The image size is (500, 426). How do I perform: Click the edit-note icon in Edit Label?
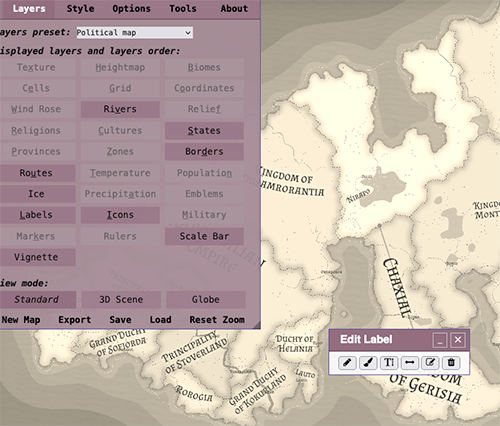pyautogui.click(x=430, y=363)
